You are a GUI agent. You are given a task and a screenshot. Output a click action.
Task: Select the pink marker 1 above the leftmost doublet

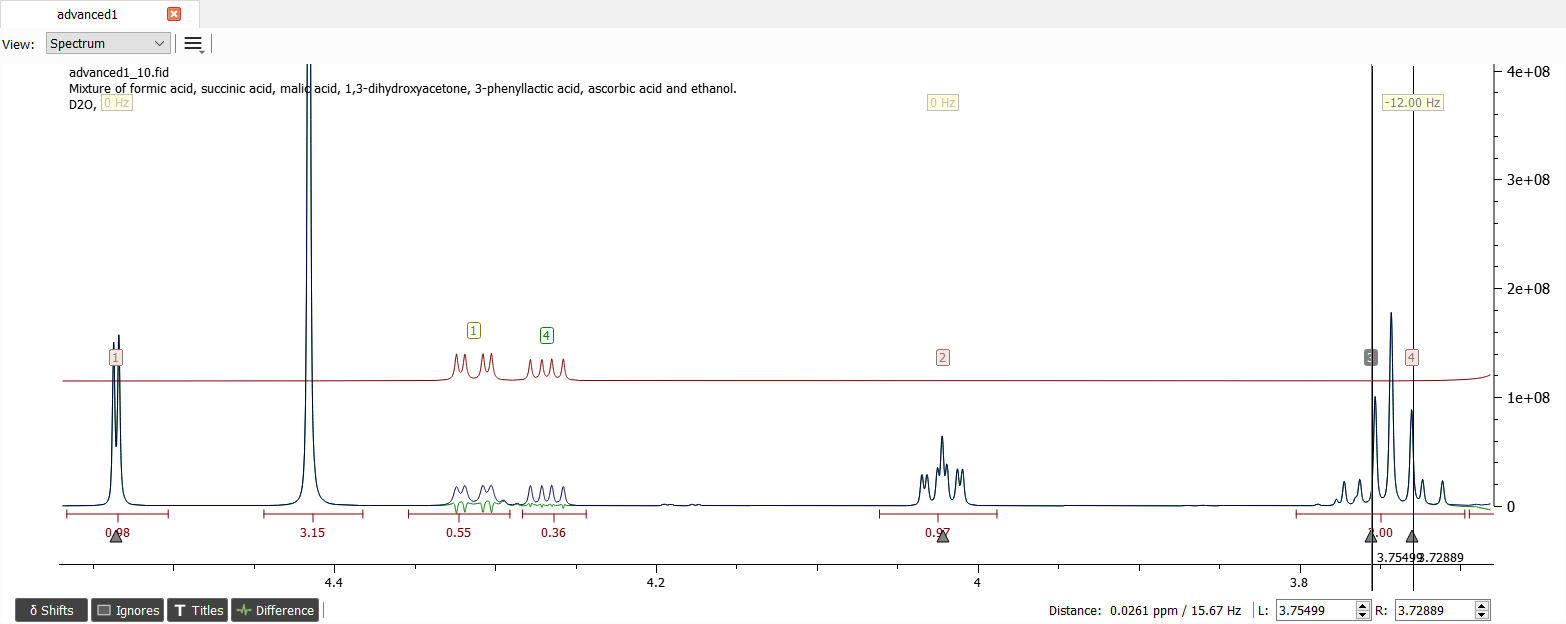pos(116,357)
